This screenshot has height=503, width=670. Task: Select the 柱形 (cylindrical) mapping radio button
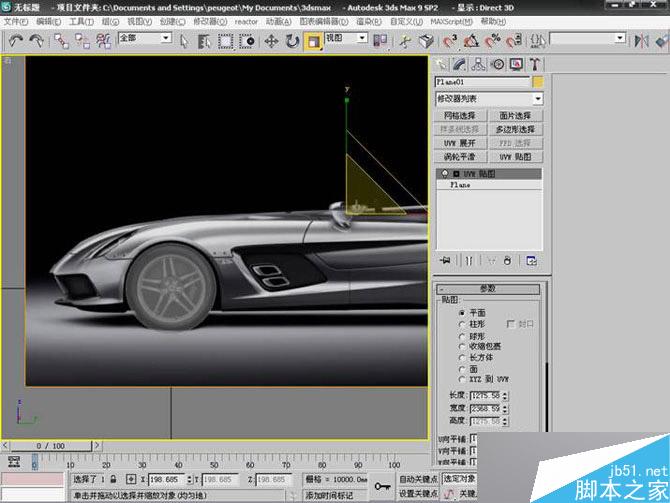pyautogui.click(x=461, y=324)
